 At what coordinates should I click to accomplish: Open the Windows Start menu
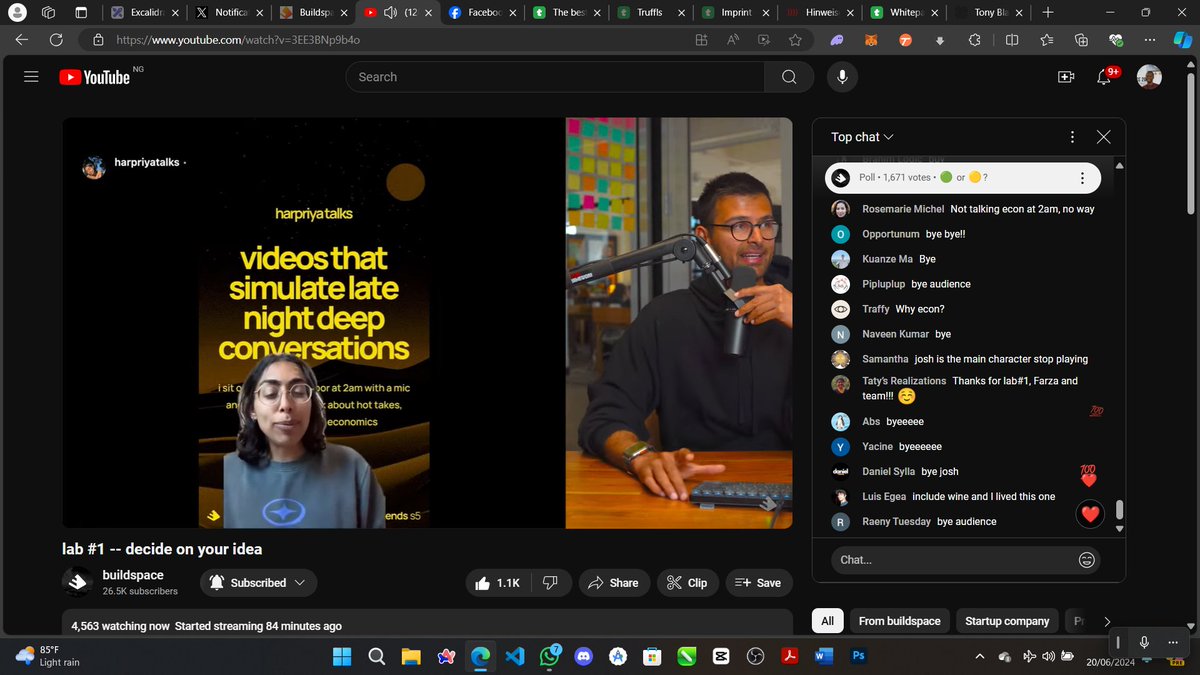click(x=342, y=657)
